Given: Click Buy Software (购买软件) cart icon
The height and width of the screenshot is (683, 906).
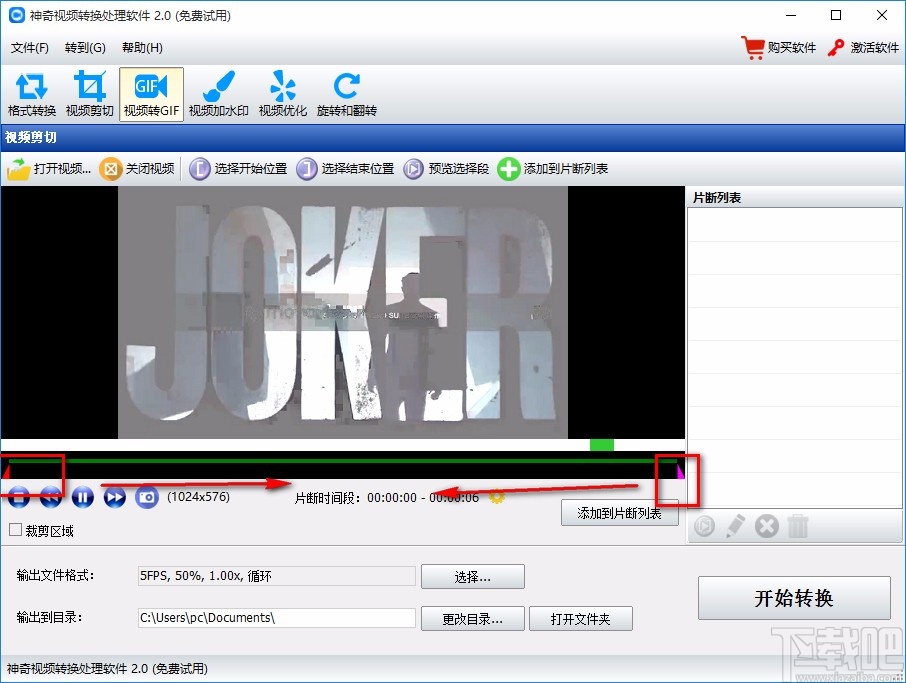Looking at the screenshot, I should [x=753, y=47].
